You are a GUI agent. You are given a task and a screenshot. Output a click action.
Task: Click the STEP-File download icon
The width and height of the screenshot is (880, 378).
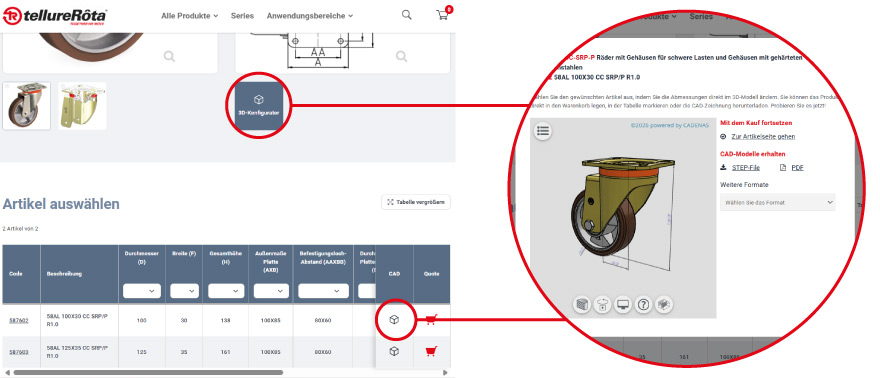click(723, 167)
